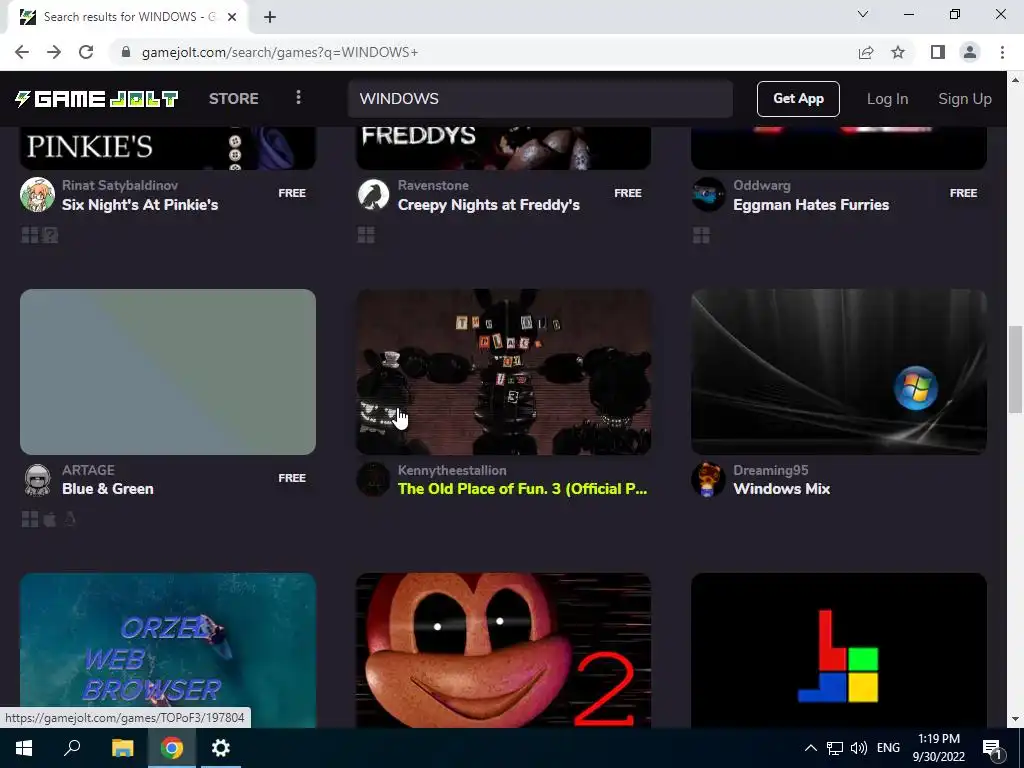
Task: Open the Settings gear in taskbar
Action: coord(221,748)
